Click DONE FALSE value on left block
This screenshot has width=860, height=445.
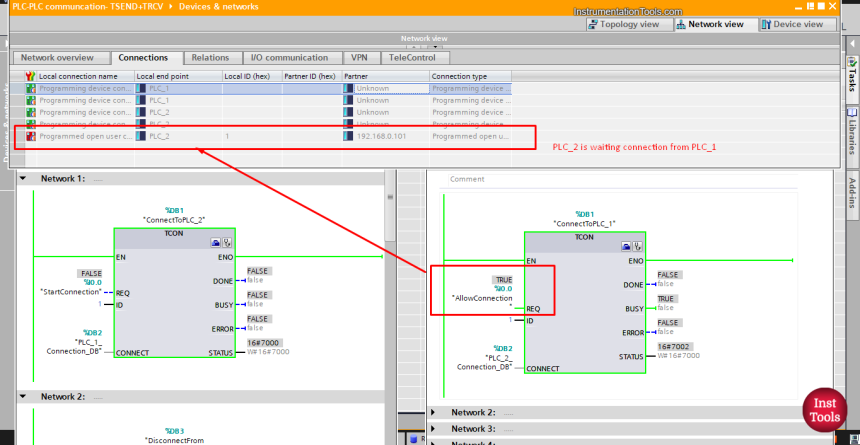coord(257,271)
